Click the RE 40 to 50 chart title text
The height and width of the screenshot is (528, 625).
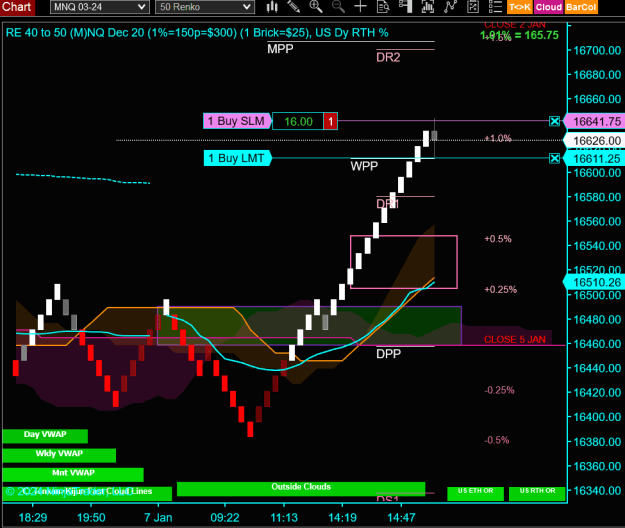(197, 33)
